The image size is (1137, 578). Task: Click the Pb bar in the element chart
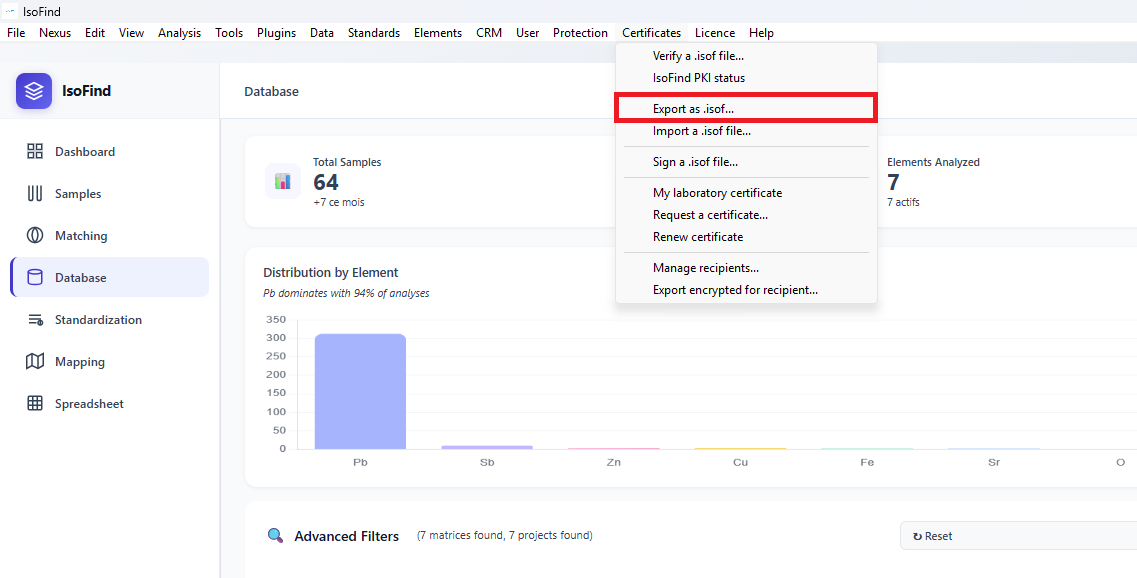[x=359, y=390]
